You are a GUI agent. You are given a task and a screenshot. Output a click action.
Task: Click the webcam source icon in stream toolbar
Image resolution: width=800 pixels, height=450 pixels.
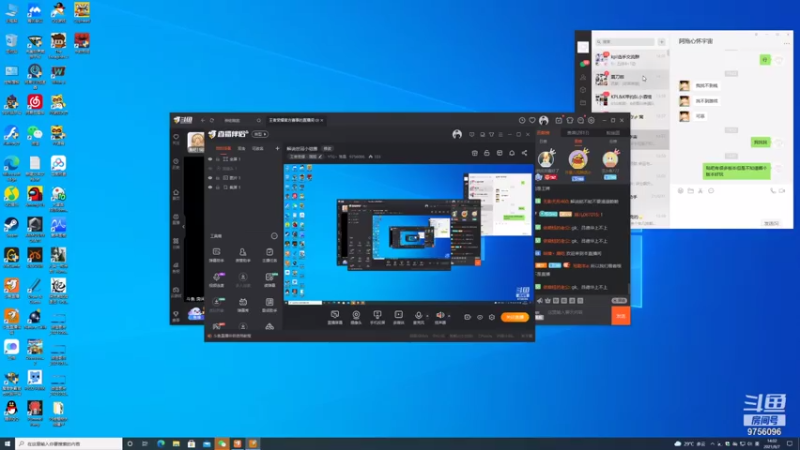tap(356, 315)
